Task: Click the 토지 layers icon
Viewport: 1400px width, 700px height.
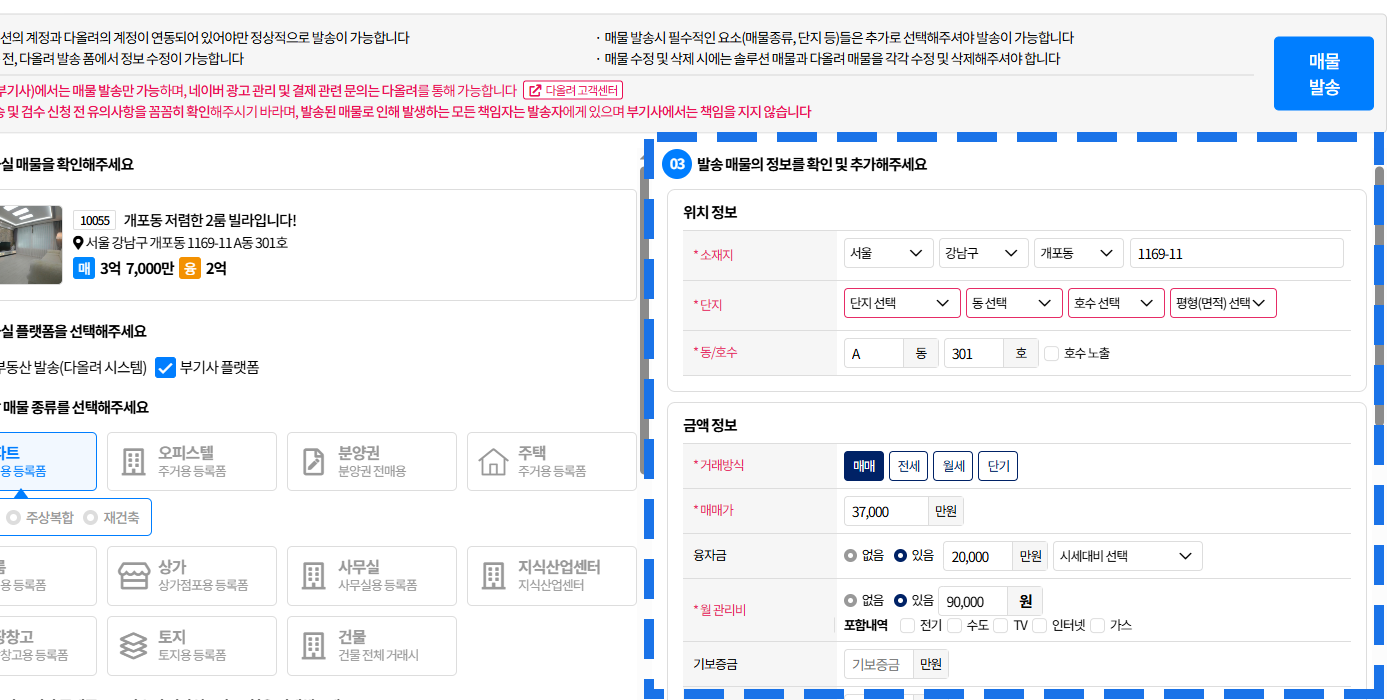Action: [133, 645]
